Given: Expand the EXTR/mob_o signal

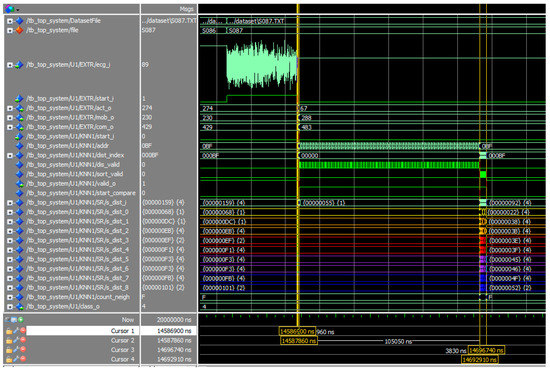Looking at the screenshot, I should [x=10, y=118].
